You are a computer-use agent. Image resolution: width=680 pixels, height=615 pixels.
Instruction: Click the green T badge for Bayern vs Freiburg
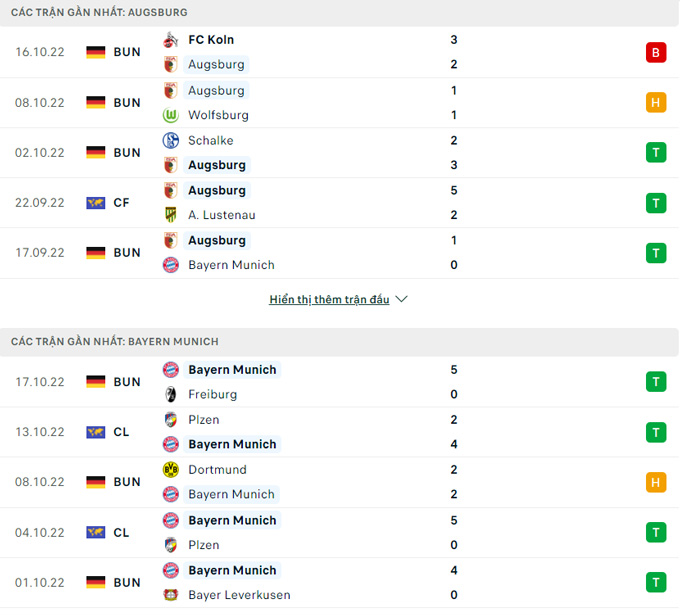click(x=656, y=382)
